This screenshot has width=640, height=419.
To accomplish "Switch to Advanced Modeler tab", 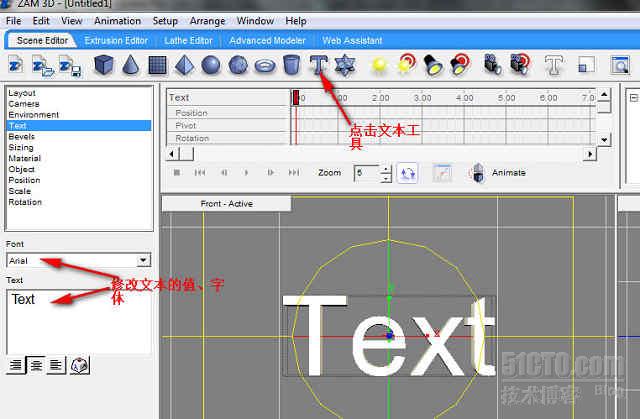I will [x=267, y=41].
